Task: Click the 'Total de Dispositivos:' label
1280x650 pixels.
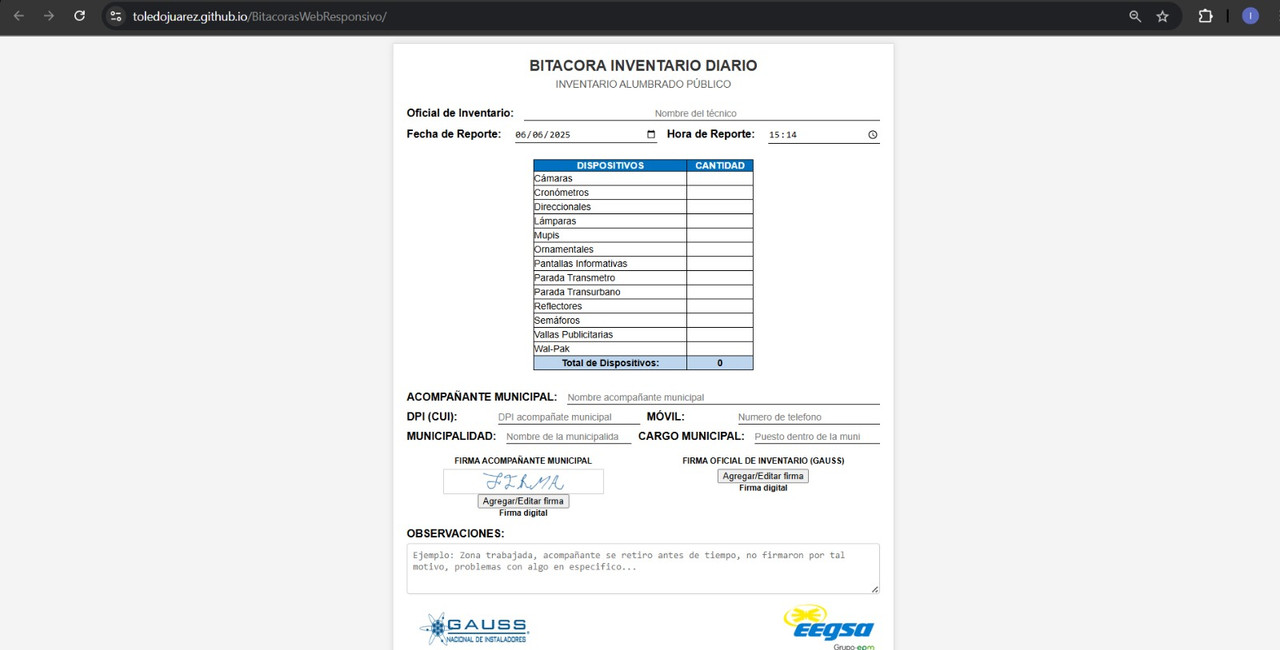Action: click(610, 363)
